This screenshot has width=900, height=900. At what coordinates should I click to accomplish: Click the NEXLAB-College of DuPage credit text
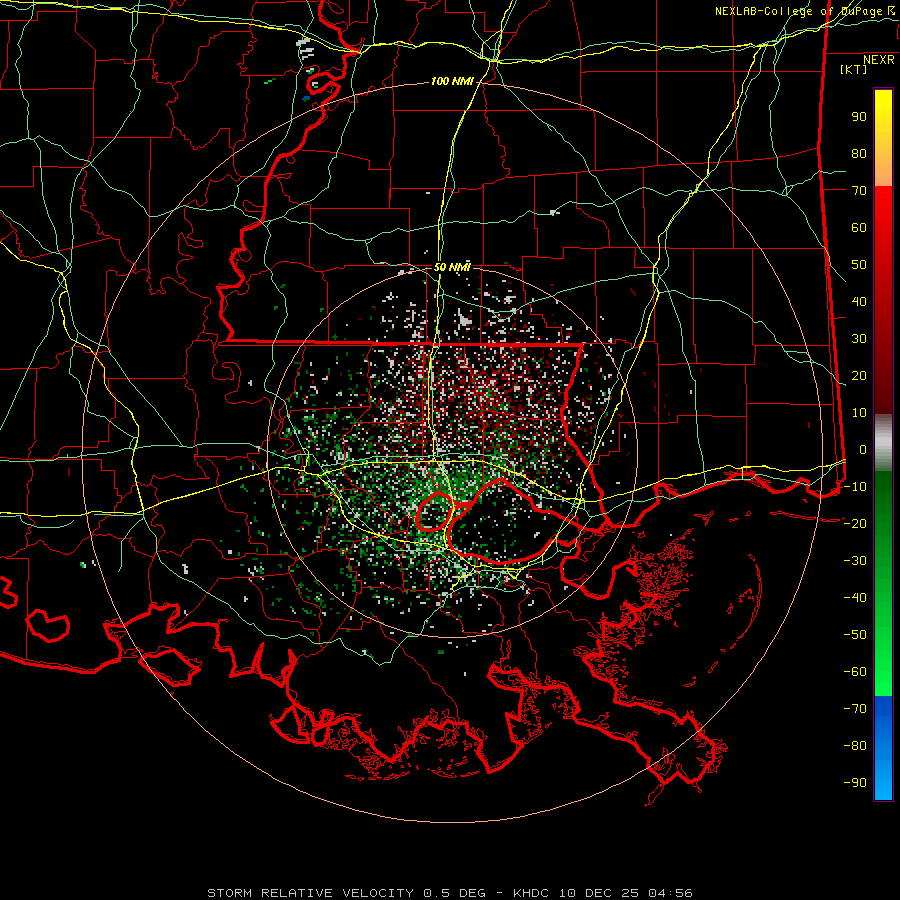(804, 11)
